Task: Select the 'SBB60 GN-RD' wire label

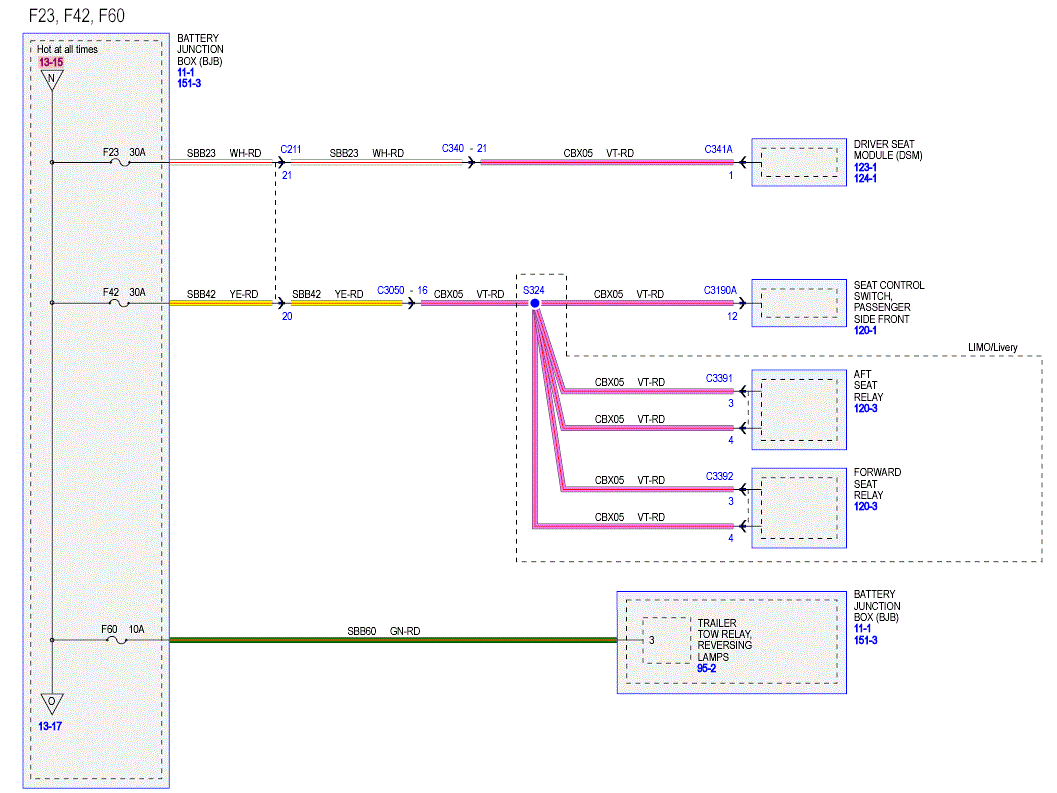Action: point(384,631)
